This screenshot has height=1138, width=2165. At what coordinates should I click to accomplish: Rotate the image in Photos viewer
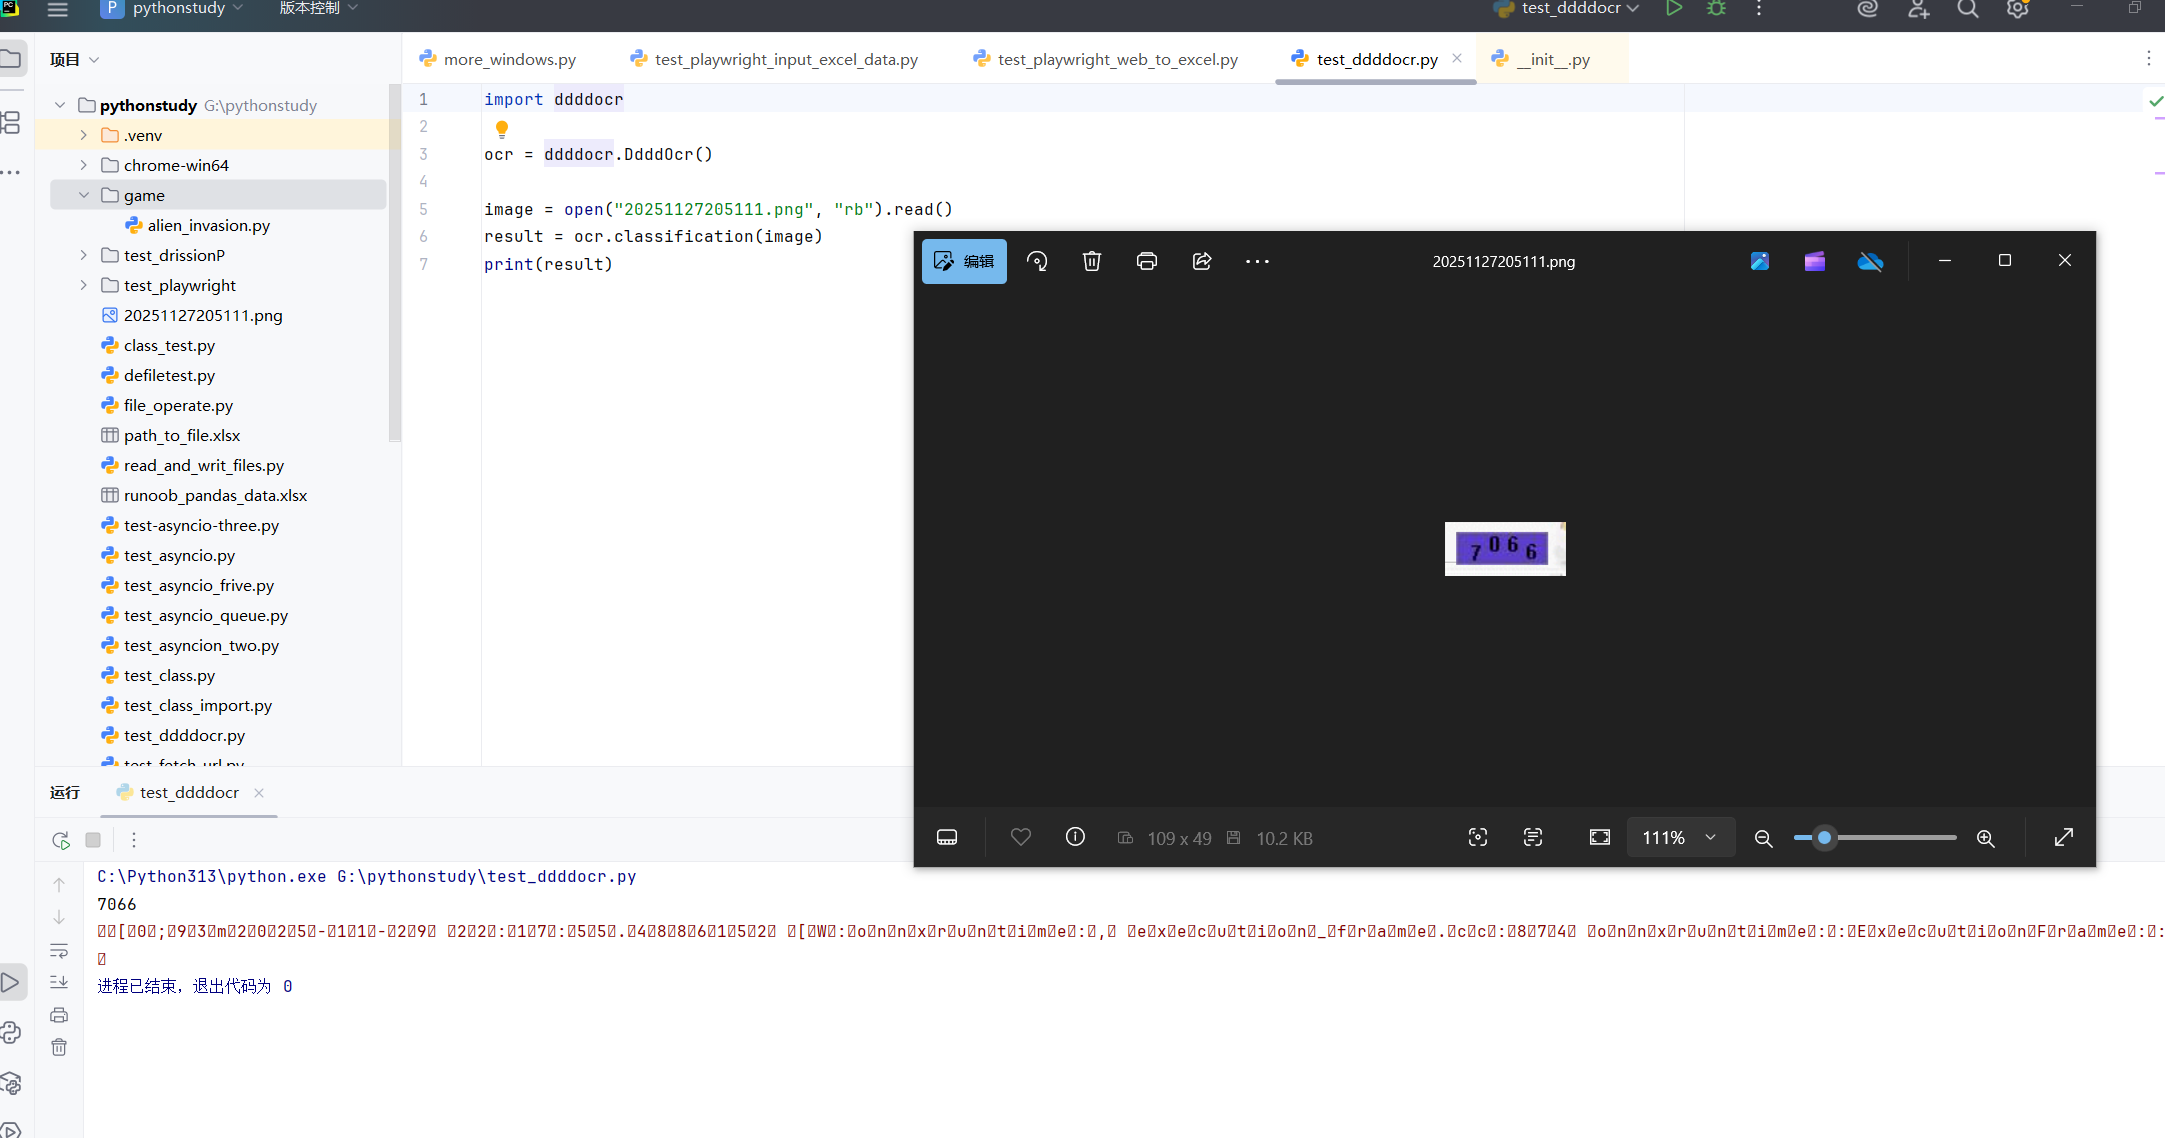click(x=1037, y=261)
